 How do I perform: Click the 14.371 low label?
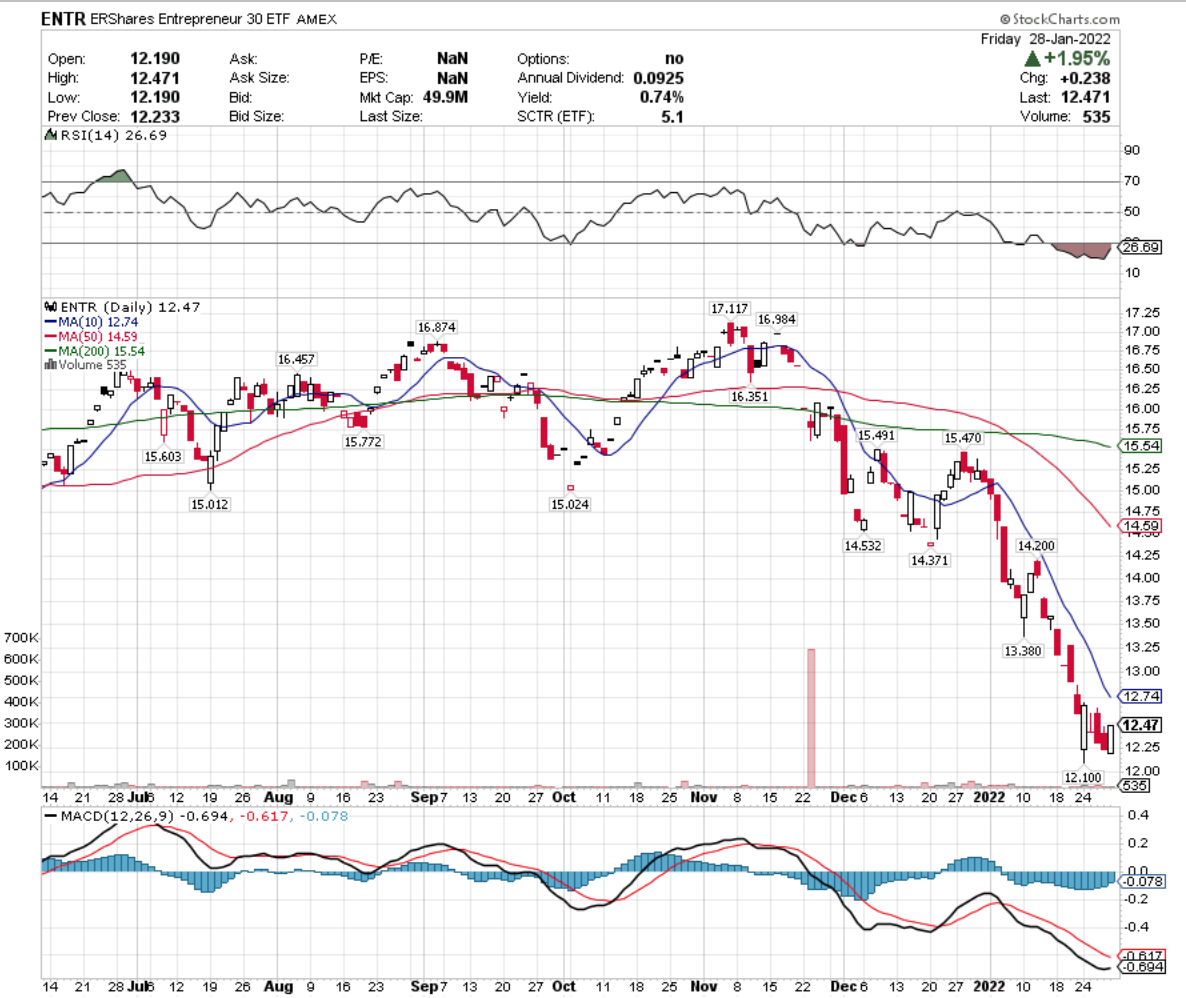(930, 560)
